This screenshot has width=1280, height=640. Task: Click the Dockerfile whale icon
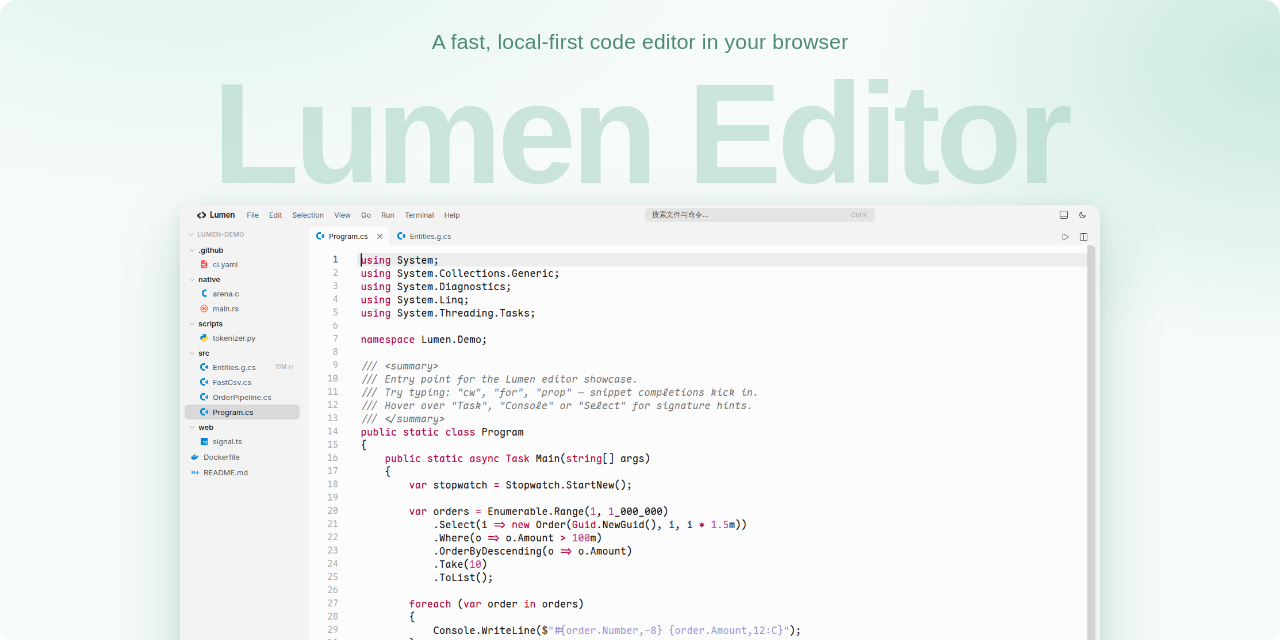[195, 457]
